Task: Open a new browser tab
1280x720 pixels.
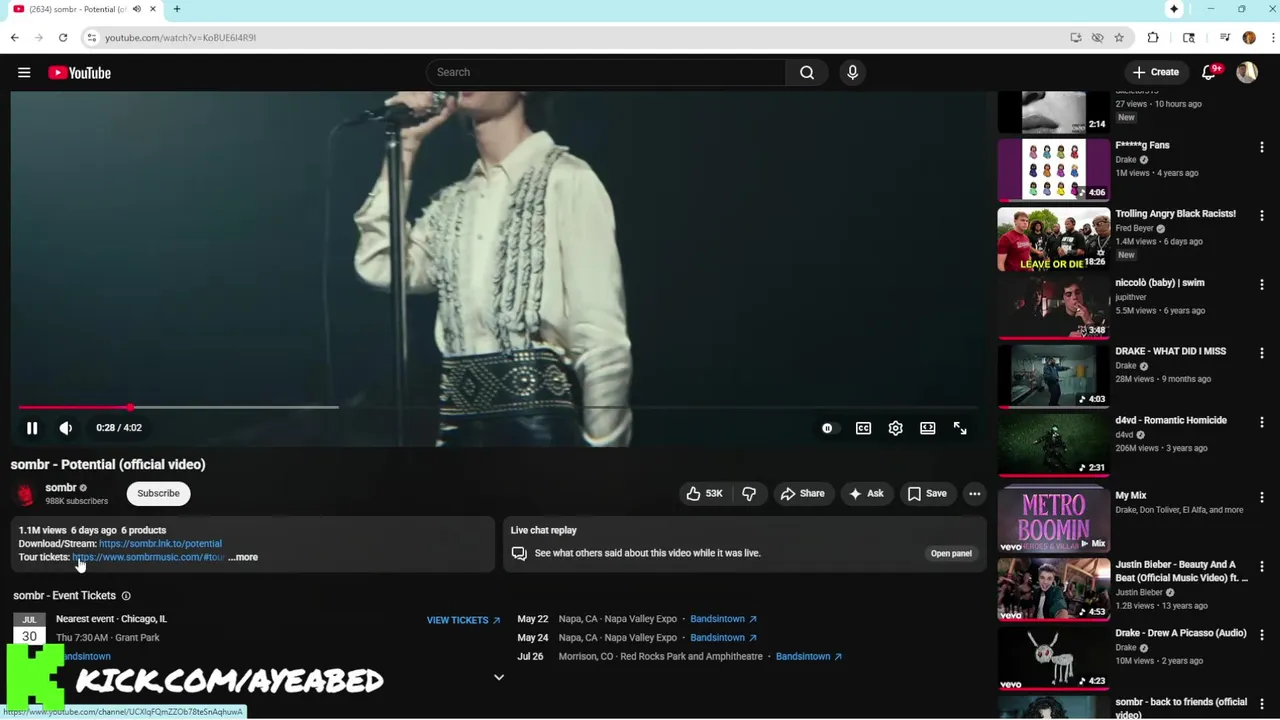Action: [x=176, y=9]
